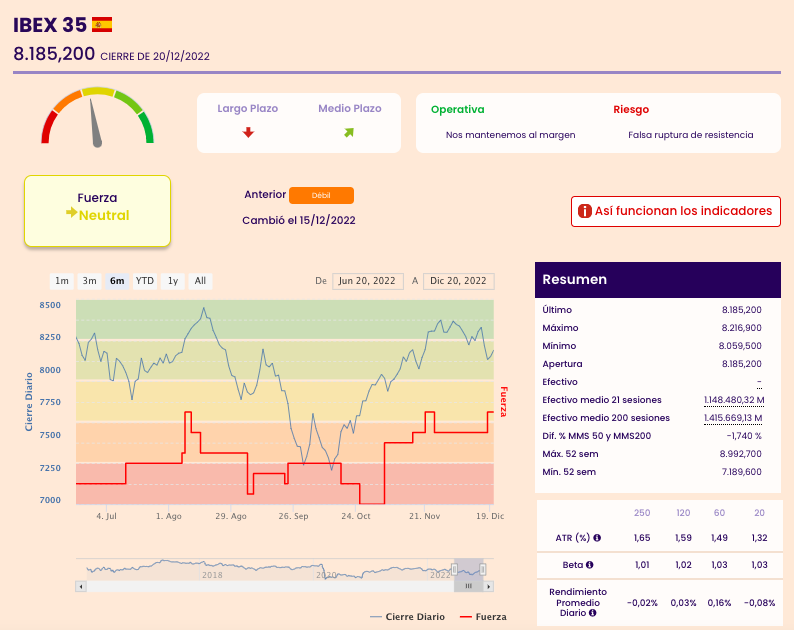Screen dimensions: 794x630
Task: Click the 250 column header
Action: 642,513
